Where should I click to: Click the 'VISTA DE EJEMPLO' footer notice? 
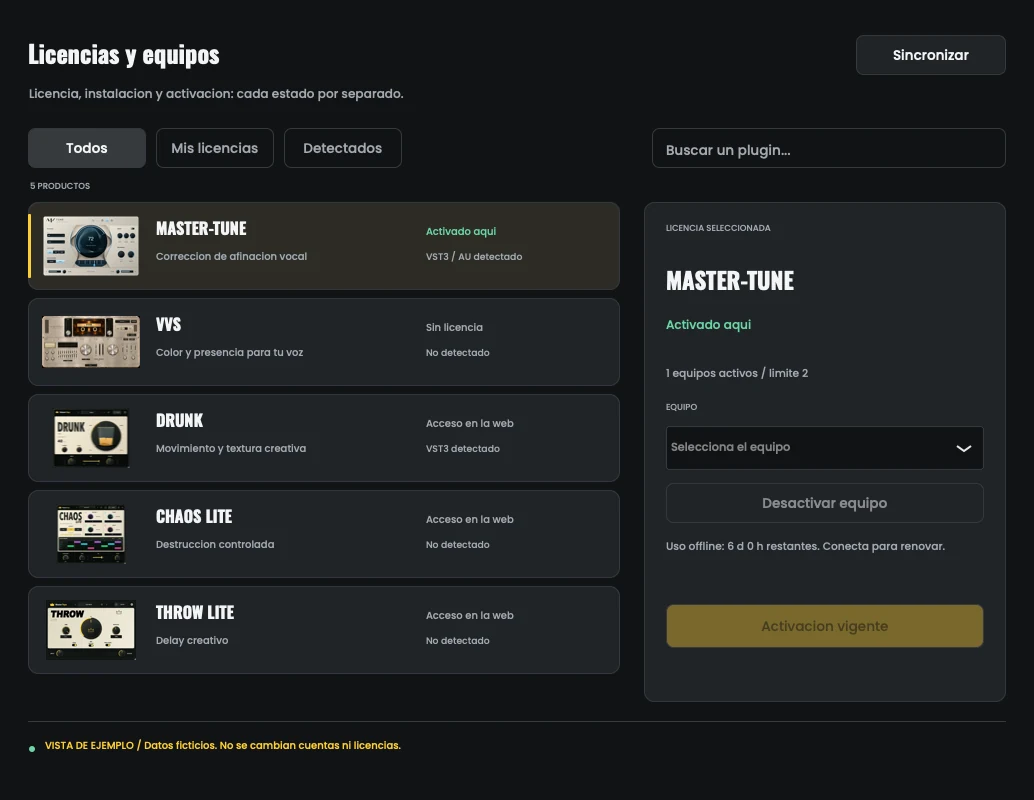(x=223, y=745)
